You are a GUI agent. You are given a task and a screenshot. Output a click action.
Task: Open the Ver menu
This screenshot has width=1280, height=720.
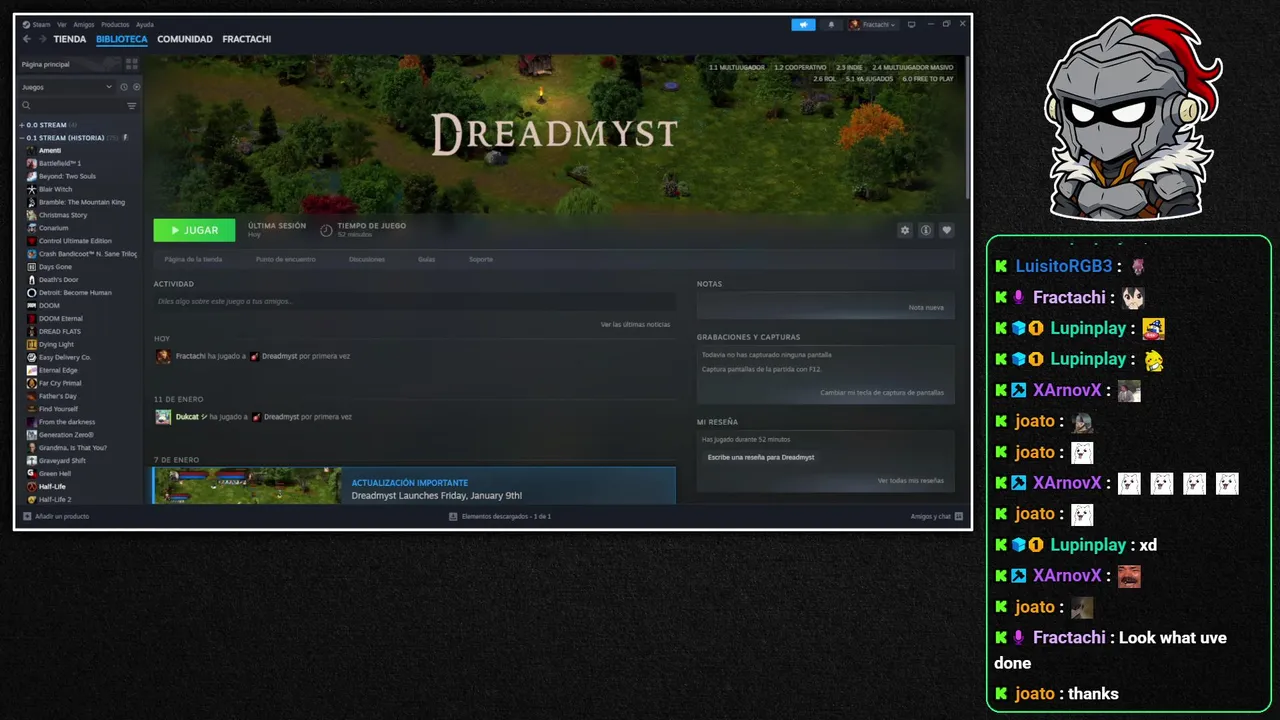point(62,25)
